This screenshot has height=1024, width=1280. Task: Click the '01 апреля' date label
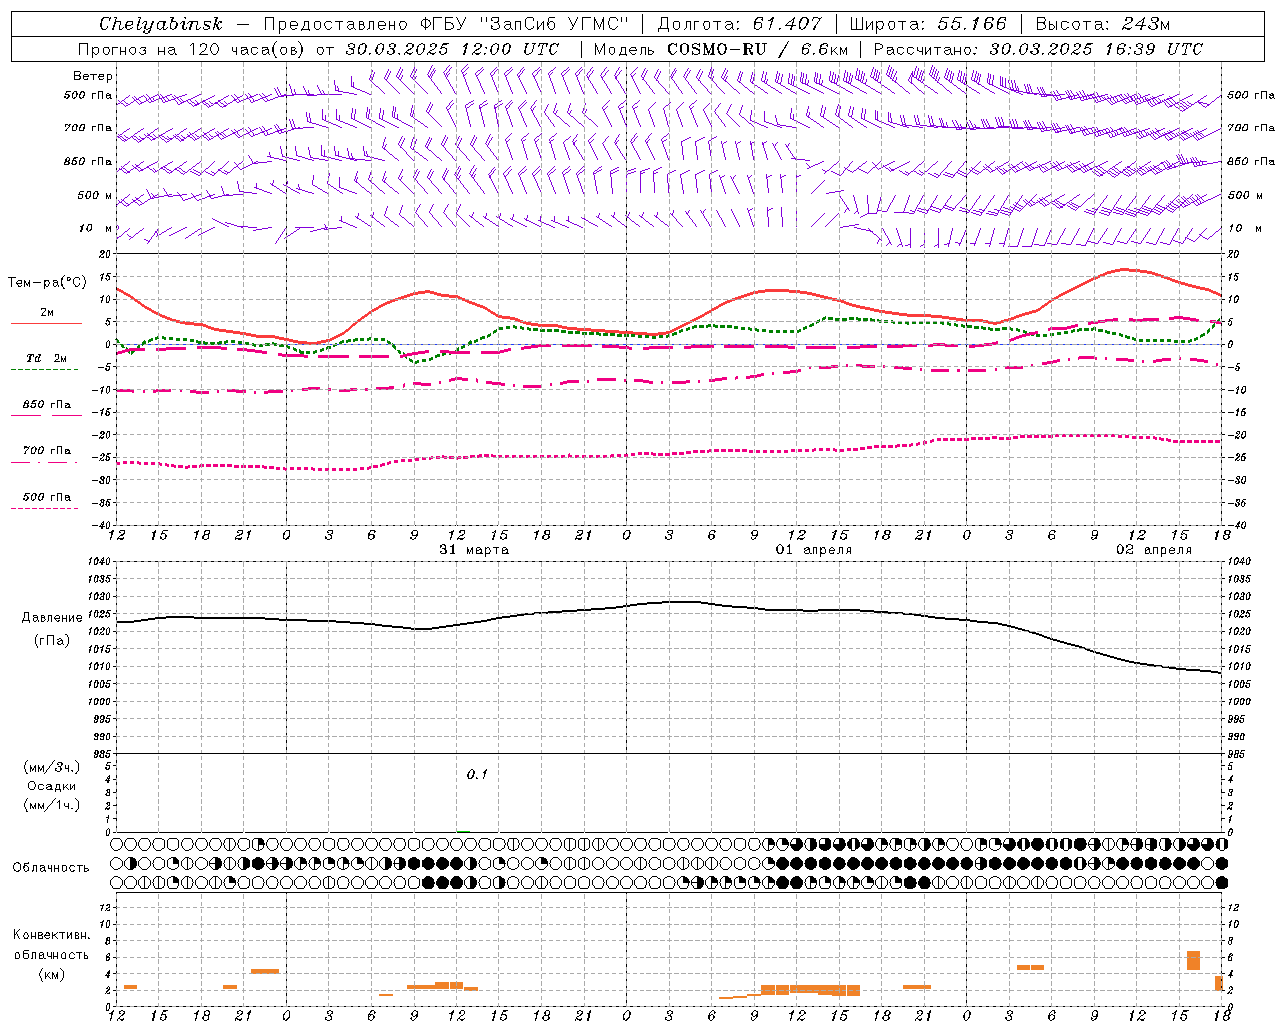tap(814, 550)
